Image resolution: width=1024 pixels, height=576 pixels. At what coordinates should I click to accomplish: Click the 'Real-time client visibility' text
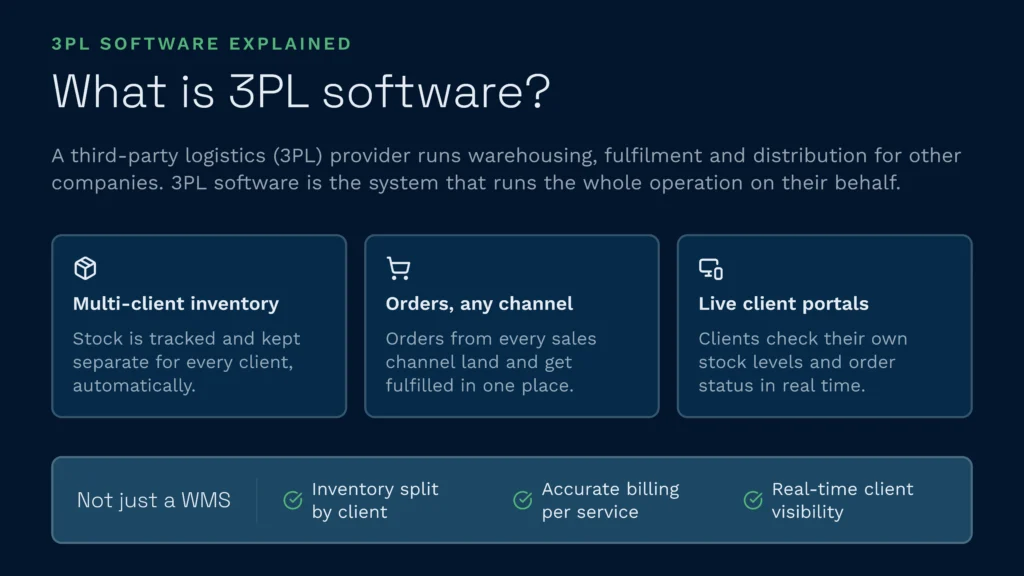[842, 500]
